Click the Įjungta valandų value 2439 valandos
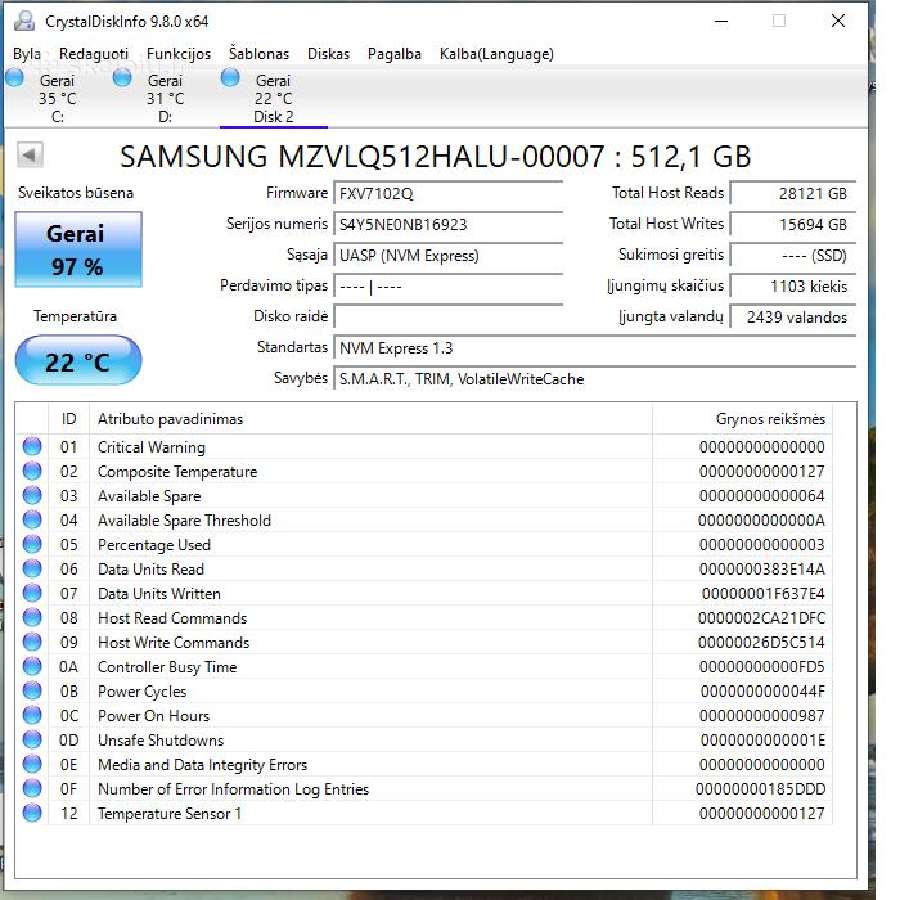900x900 pixels. [793, 317]
